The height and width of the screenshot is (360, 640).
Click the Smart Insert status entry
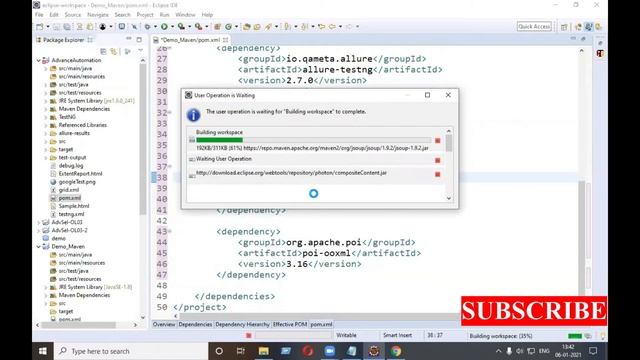coord(397,335)
